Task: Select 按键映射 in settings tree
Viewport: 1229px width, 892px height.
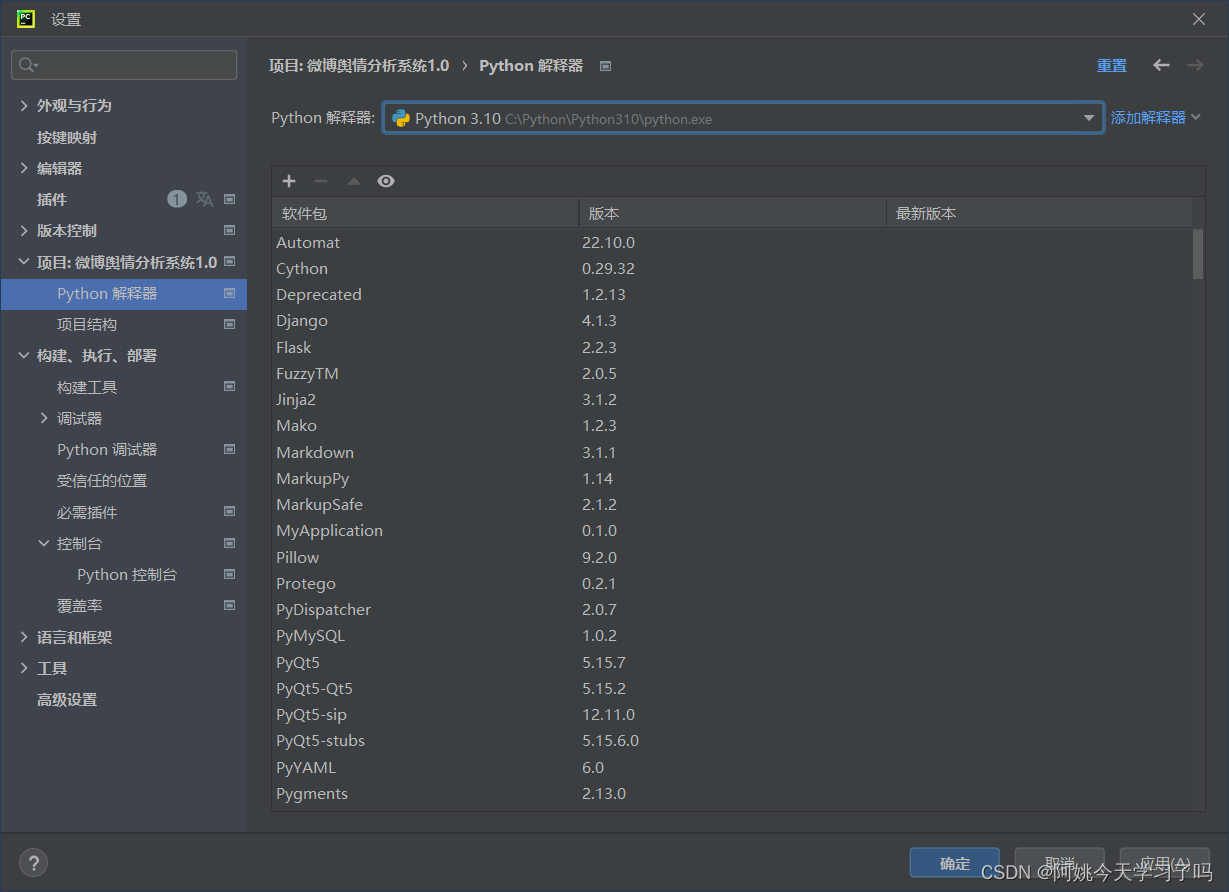Action: [67, 137]
